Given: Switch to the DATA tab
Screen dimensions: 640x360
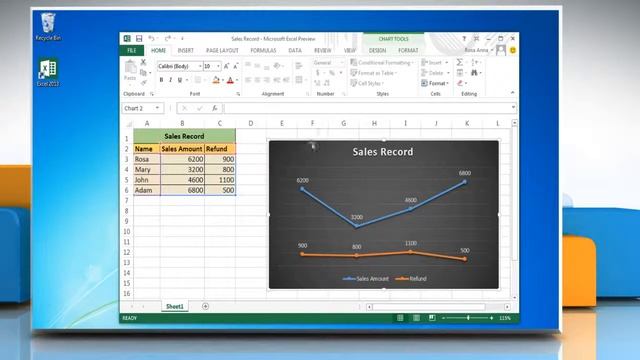Looking at the screenshot, I should point(295,50).
